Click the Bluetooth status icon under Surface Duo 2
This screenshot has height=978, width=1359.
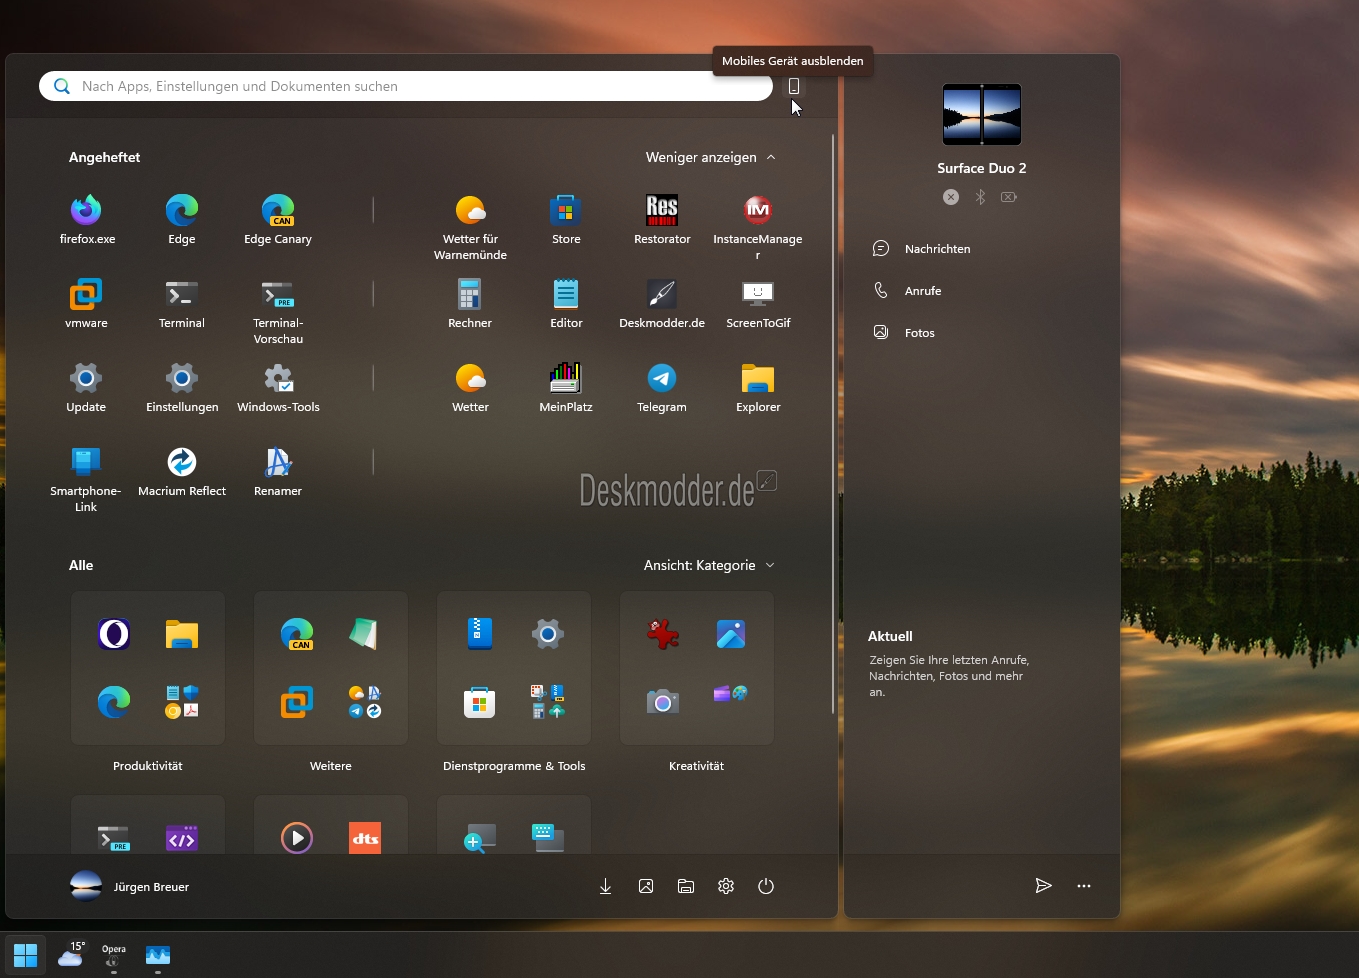(981, 197)
